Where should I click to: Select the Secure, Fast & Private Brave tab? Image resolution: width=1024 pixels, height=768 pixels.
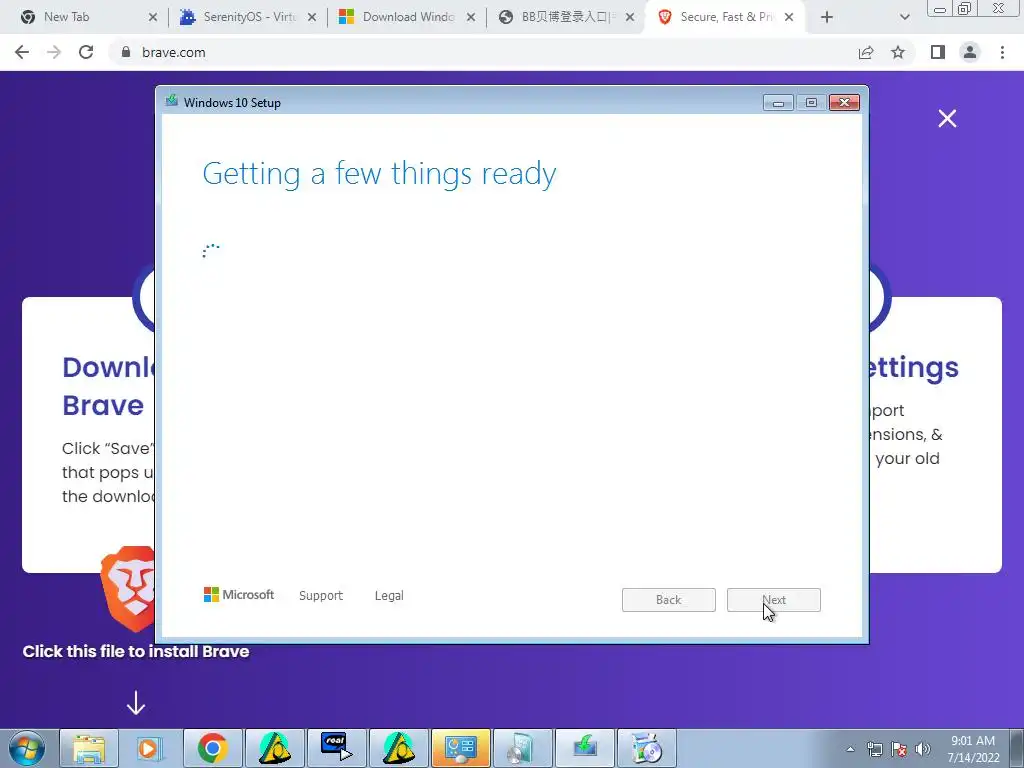tap(726, 17)
